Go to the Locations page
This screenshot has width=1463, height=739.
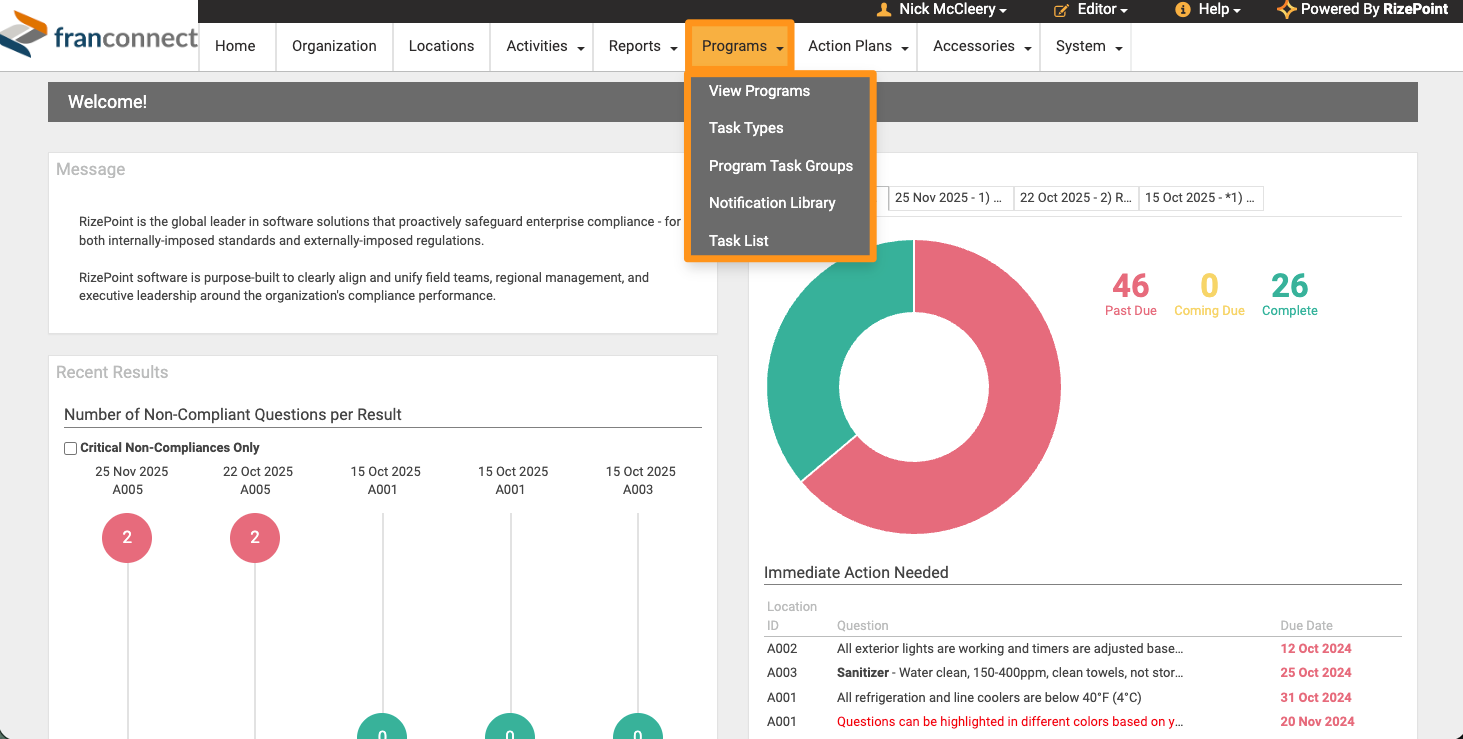(441, 46)
